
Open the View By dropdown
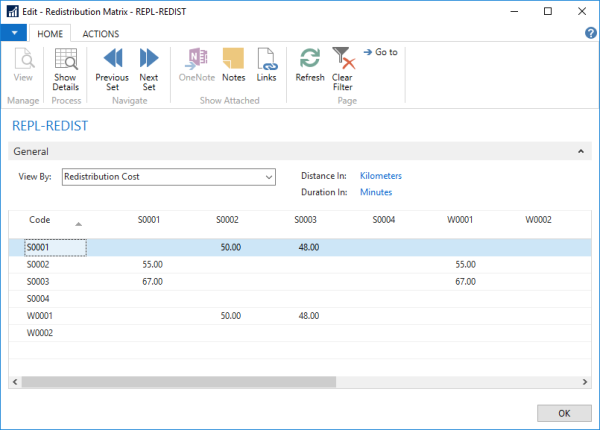268,177
